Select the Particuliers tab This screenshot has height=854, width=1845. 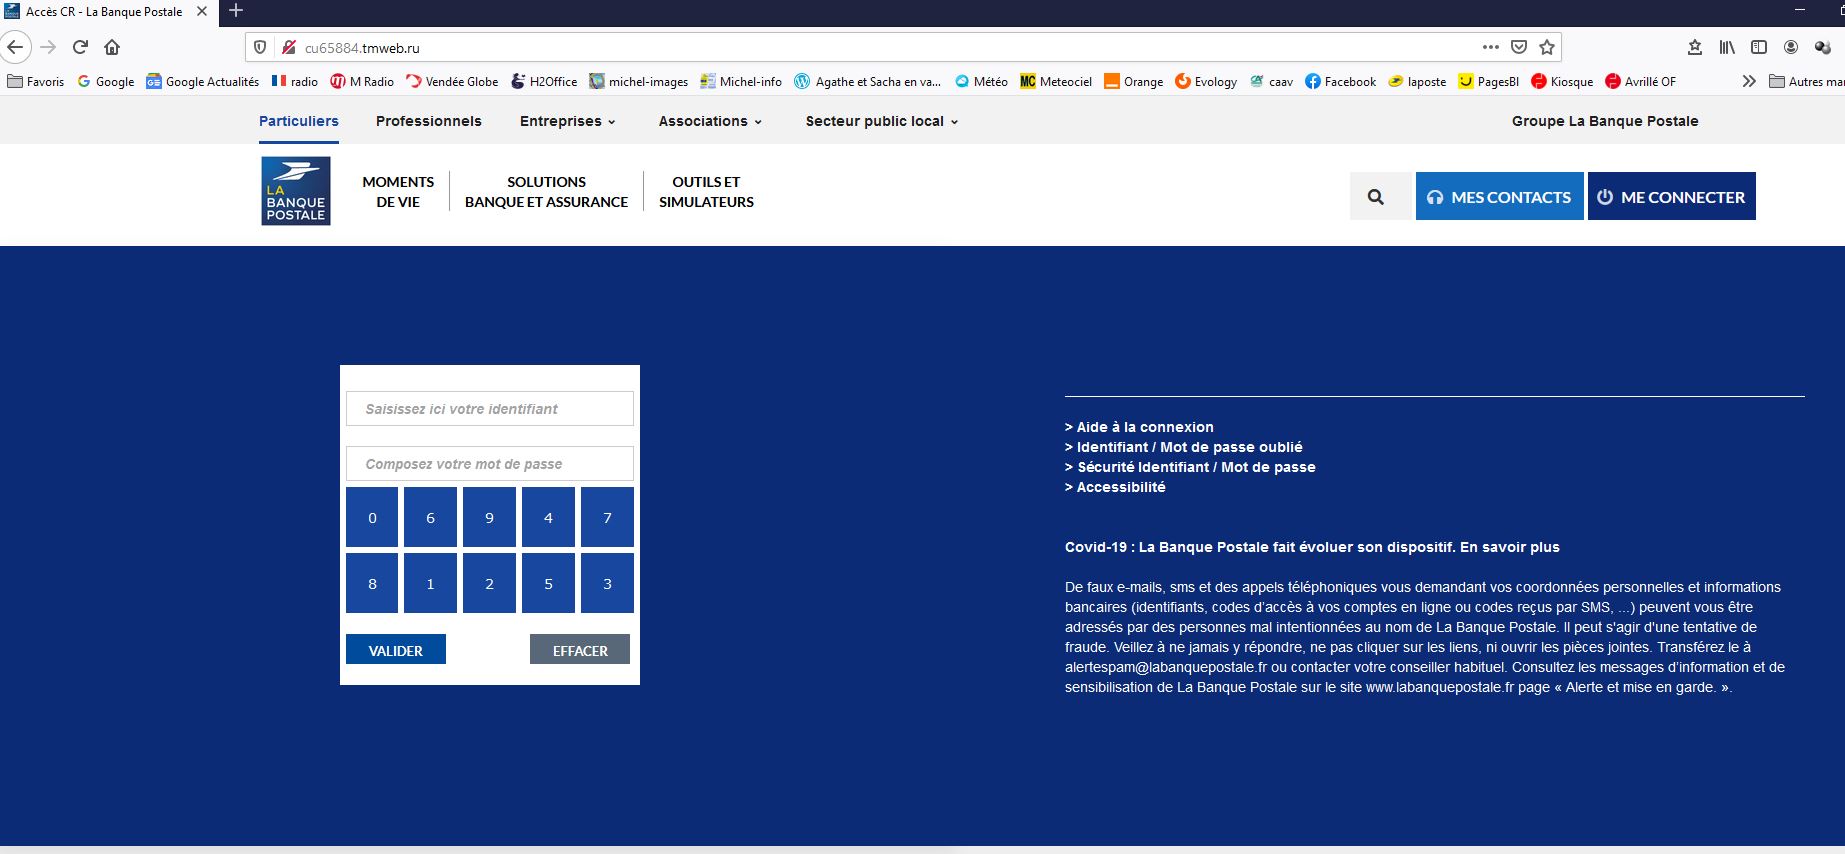(299, 121)
